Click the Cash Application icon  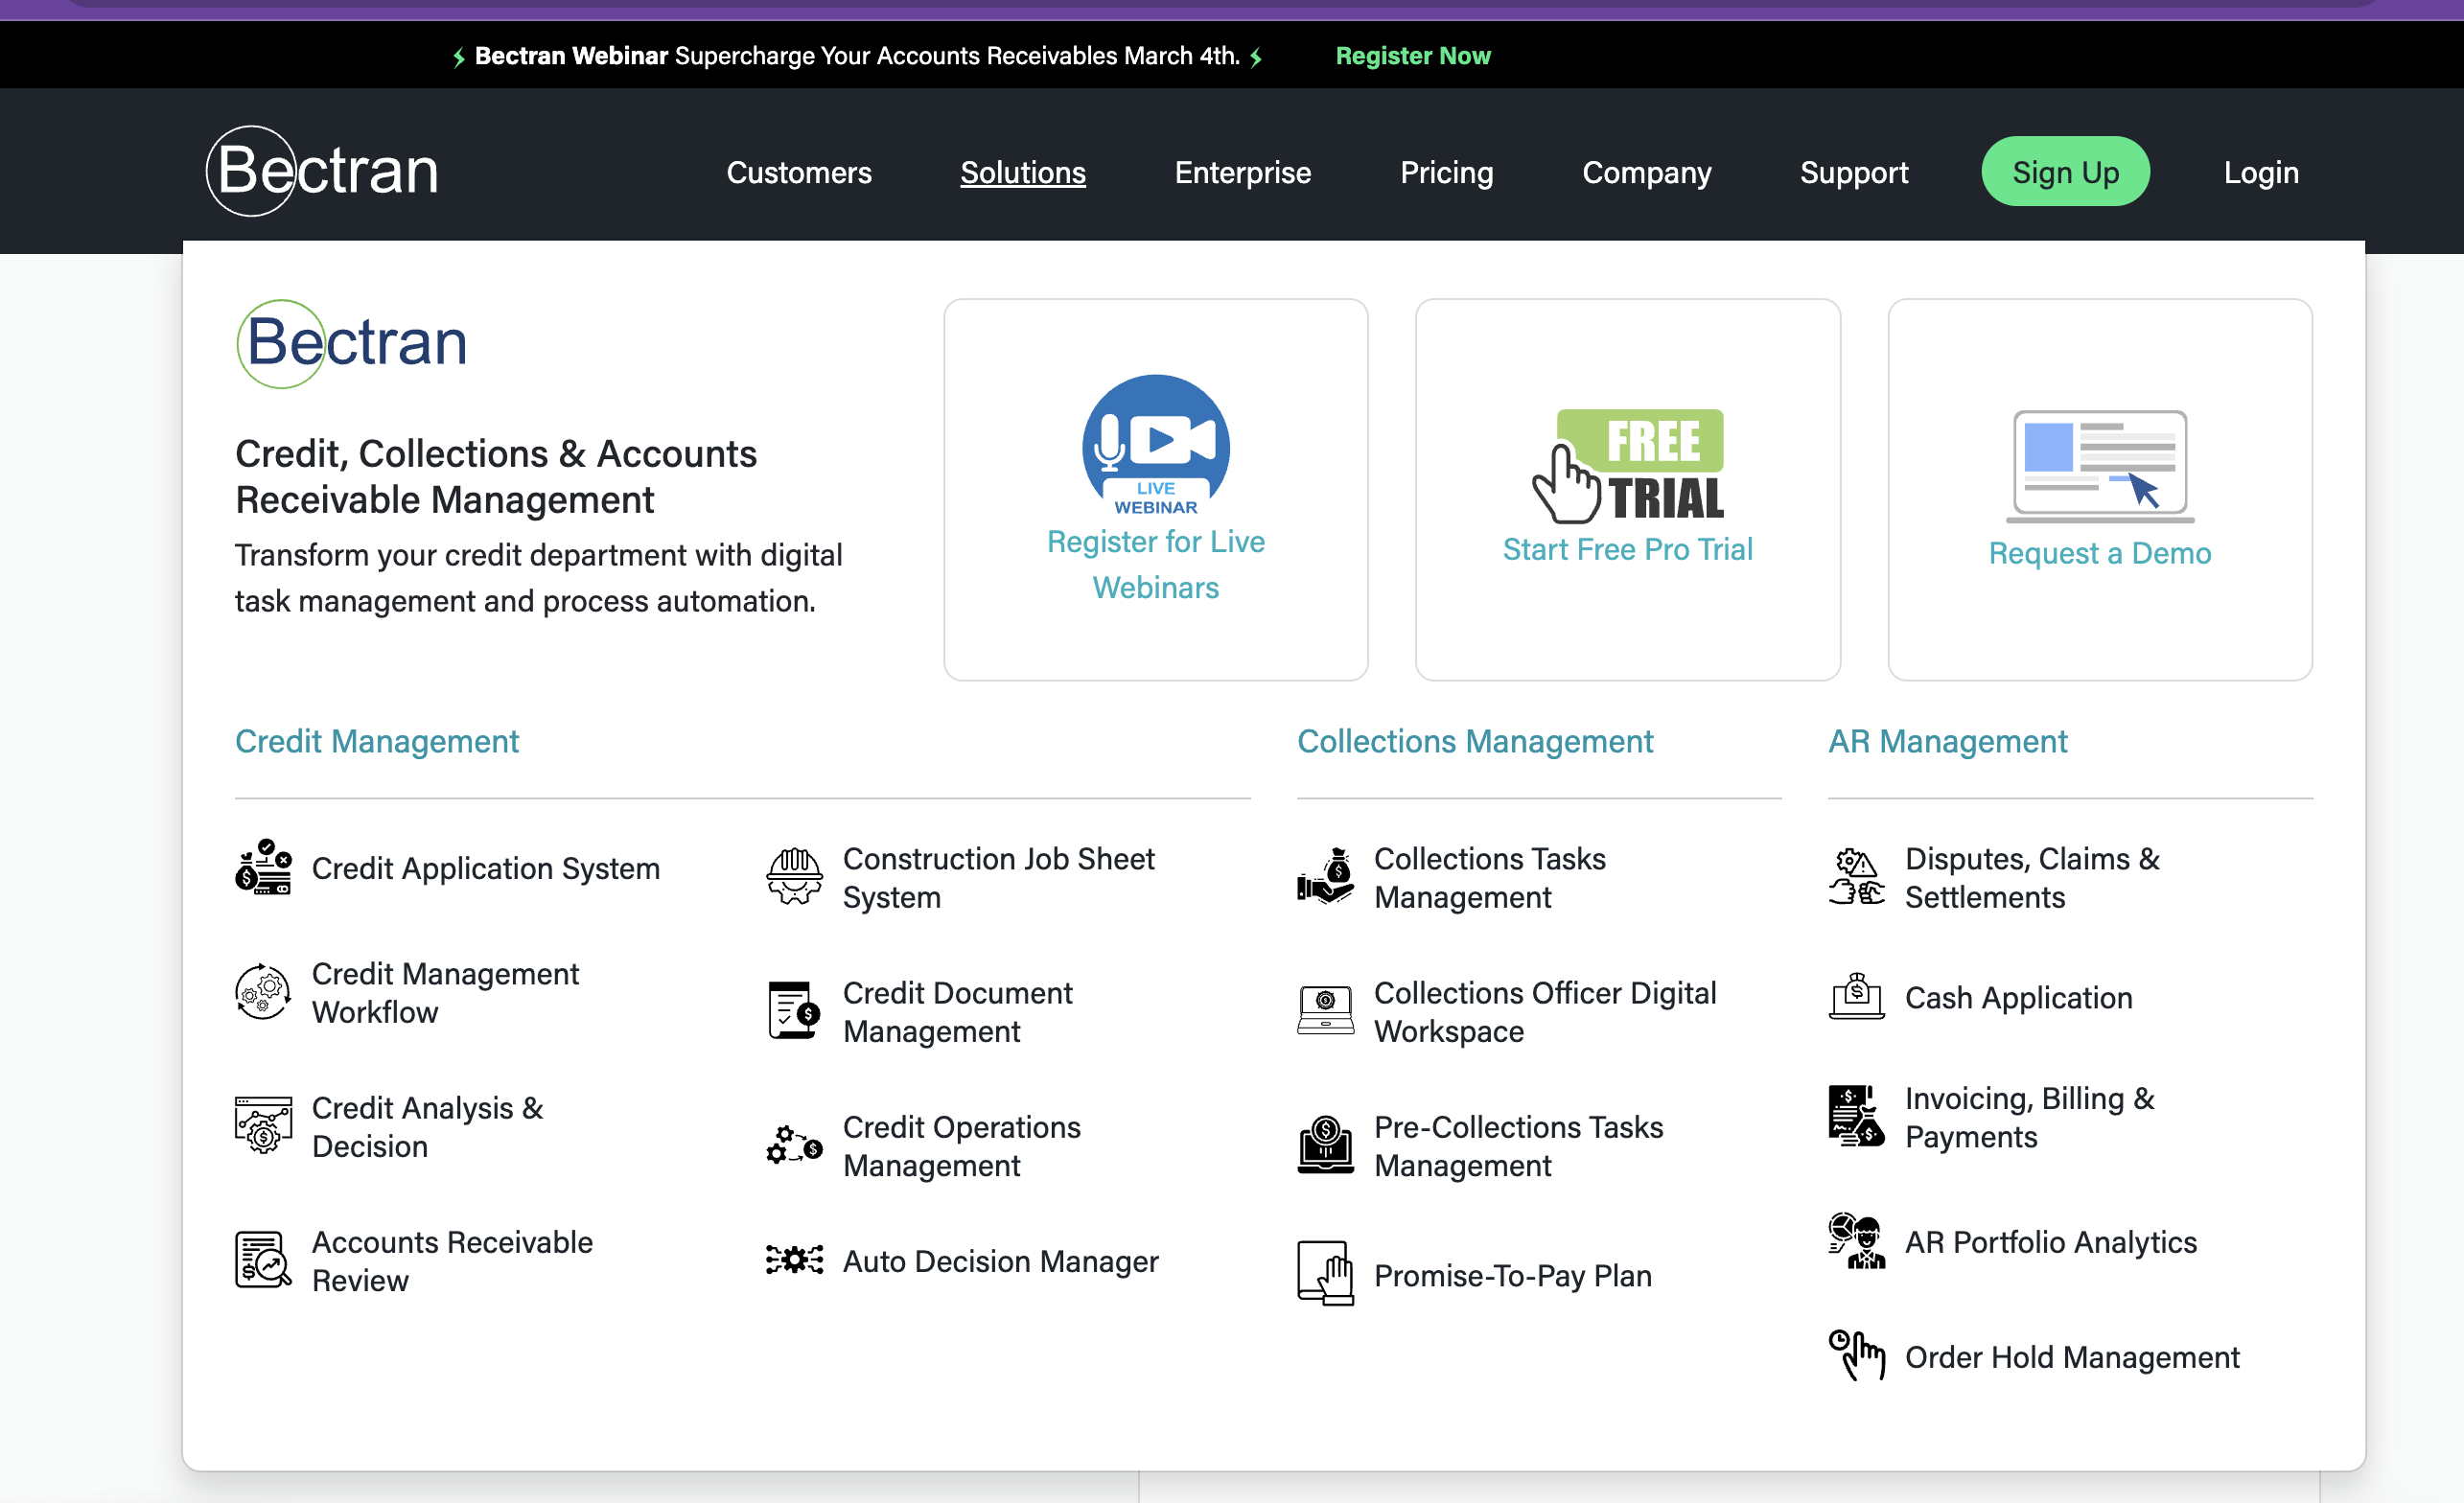click(x=1856, y=997)
